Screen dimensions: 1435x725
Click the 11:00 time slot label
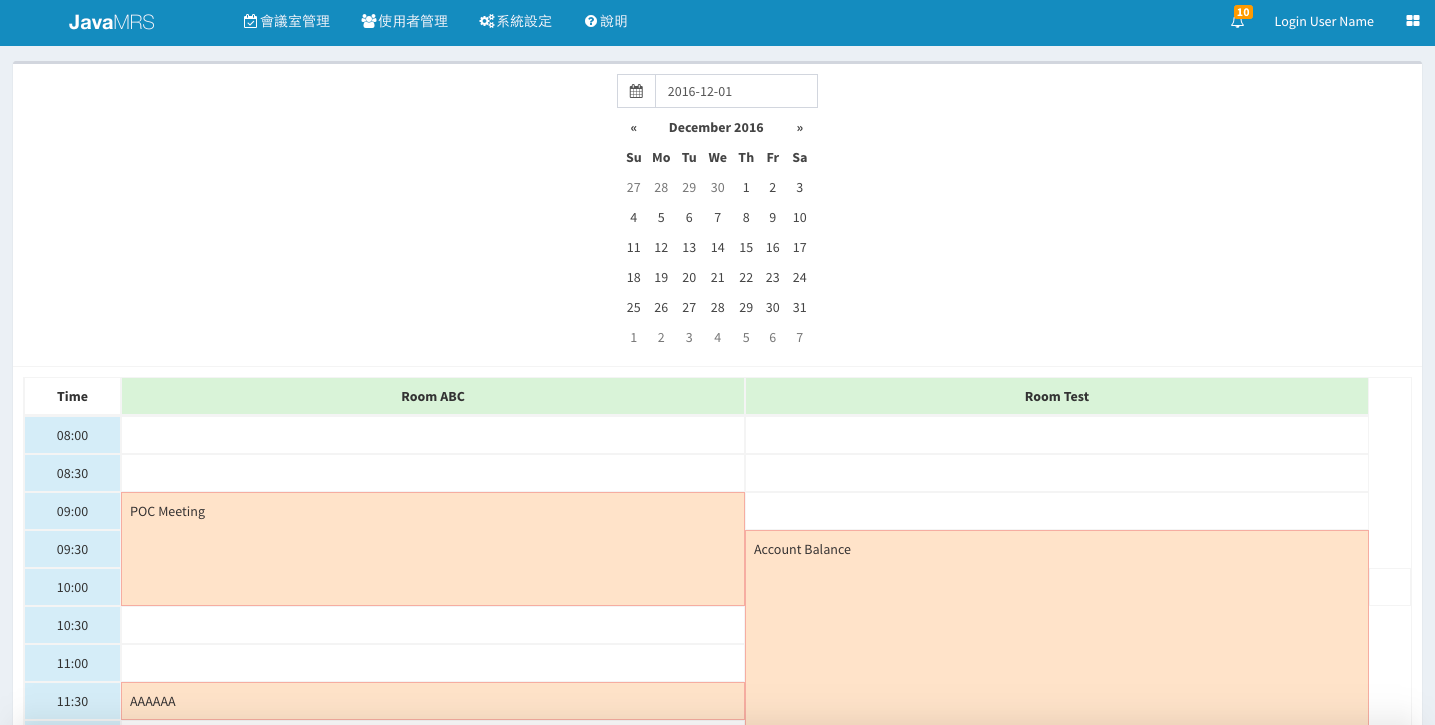pyautogui.click(x=72, y=664)
